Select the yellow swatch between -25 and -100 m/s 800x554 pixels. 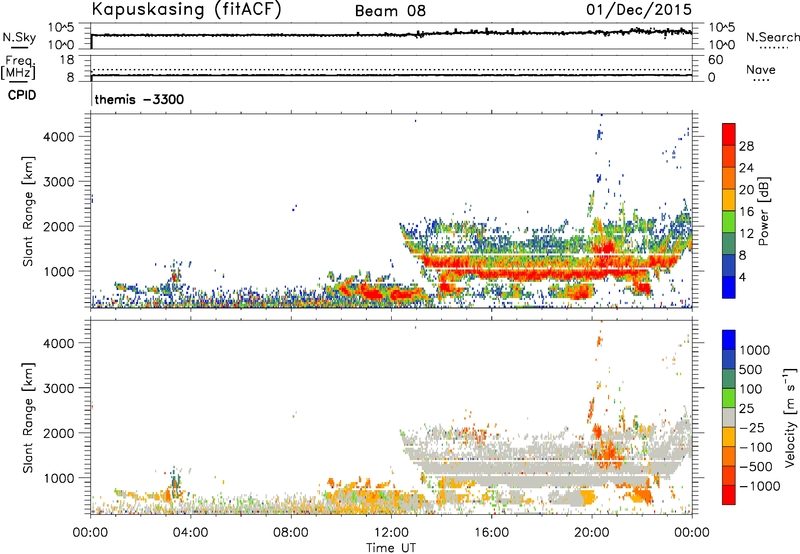tap(729, 437)
